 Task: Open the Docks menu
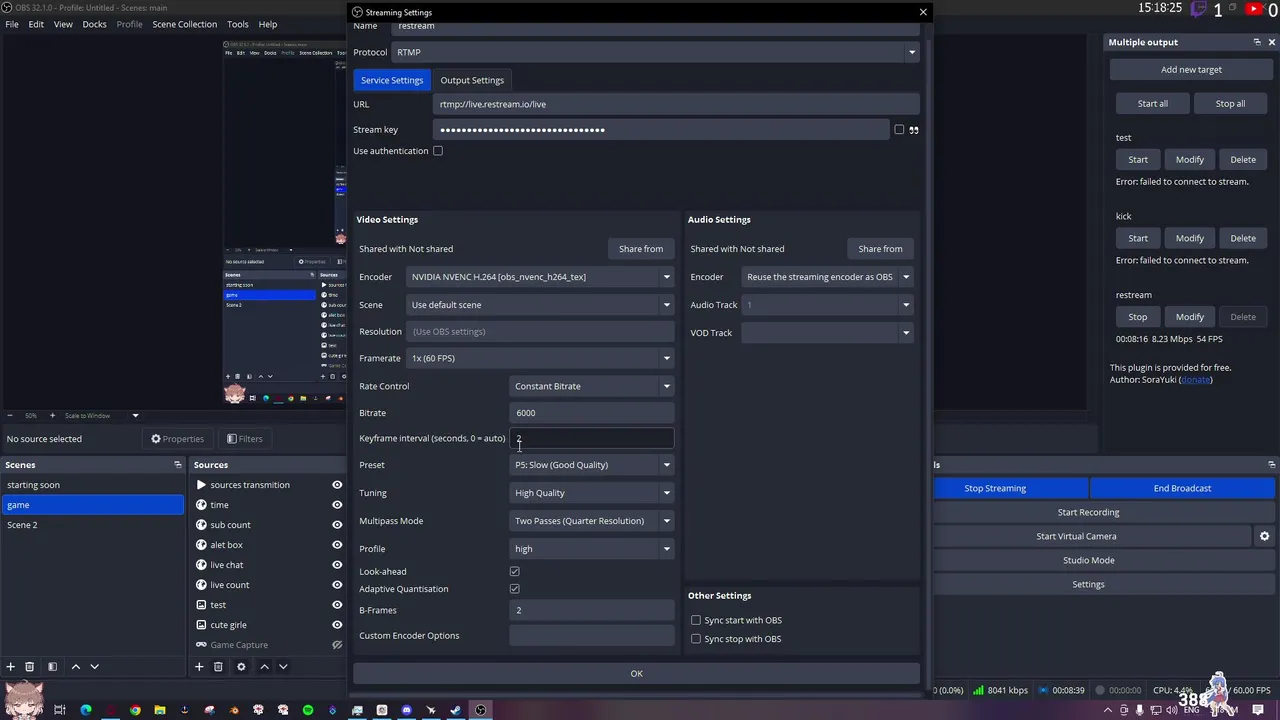point(94,24)
